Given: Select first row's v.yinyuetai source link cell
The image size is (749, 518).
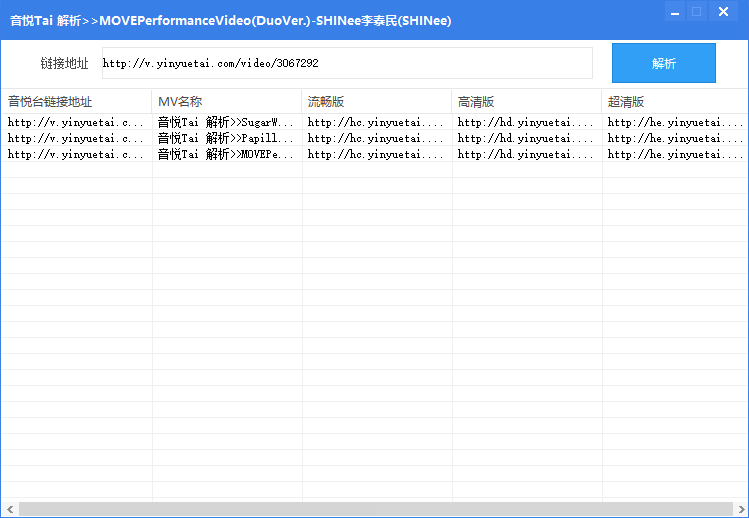Looking at the screenshot, I should (x=76, y=123).
